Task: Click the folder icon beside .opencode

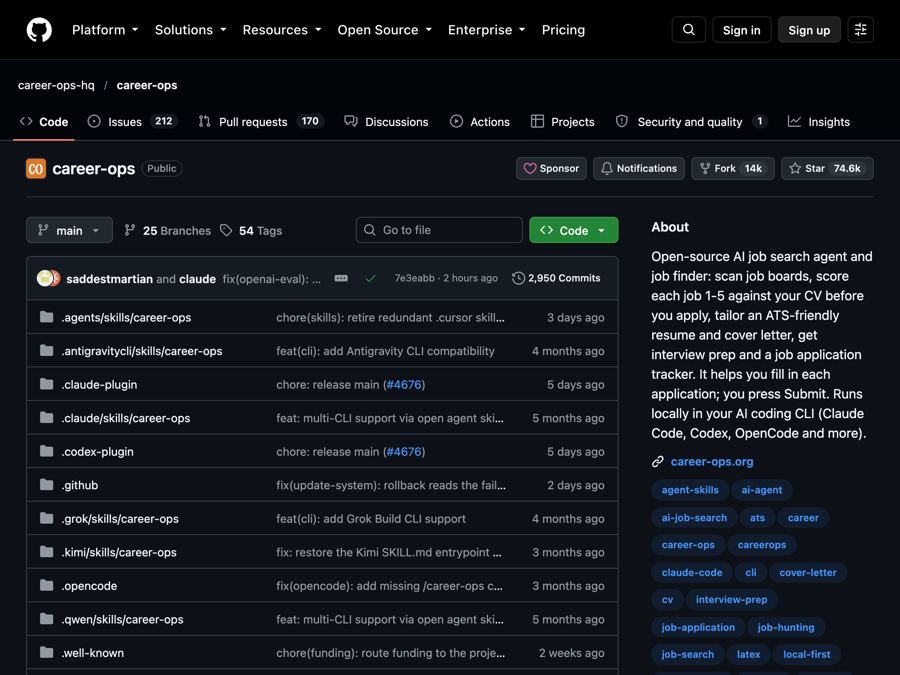Action: 46,585
